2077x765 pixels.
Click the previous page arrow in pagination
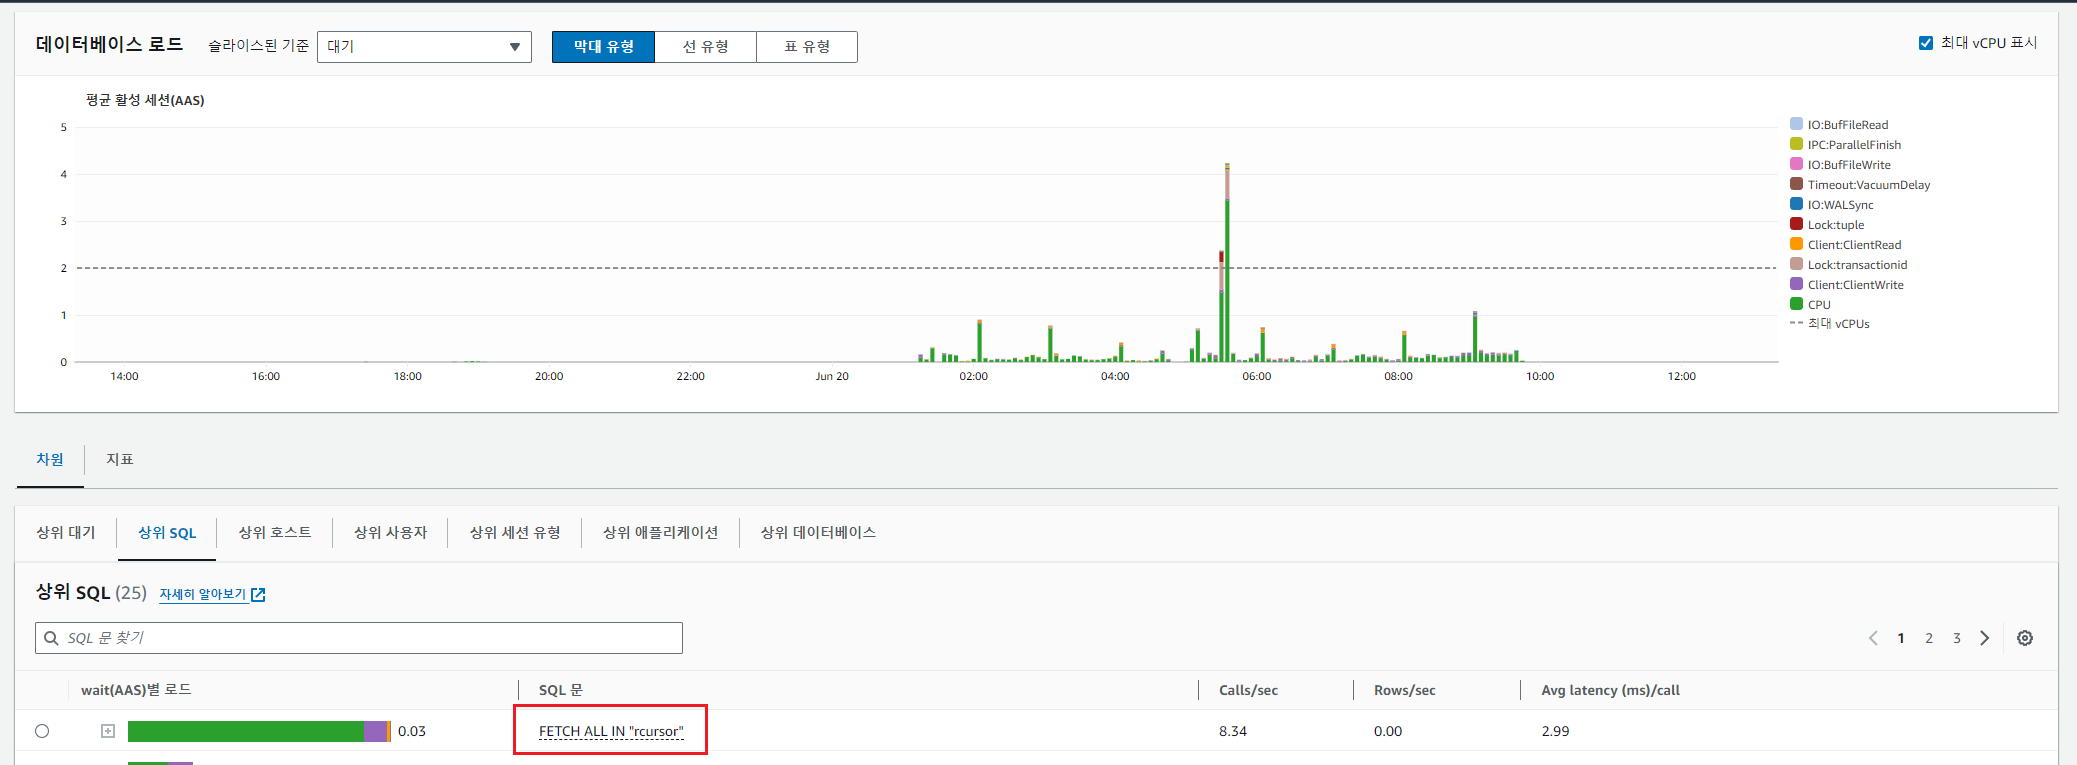tap(1873, 638)
